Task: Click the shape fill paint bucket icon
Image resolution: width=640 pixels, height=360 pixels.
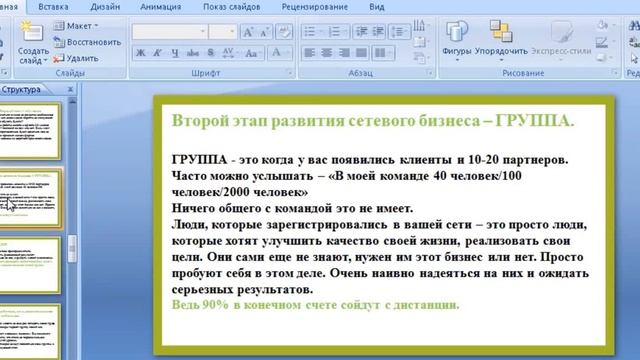Action: [x=602, y=25]
